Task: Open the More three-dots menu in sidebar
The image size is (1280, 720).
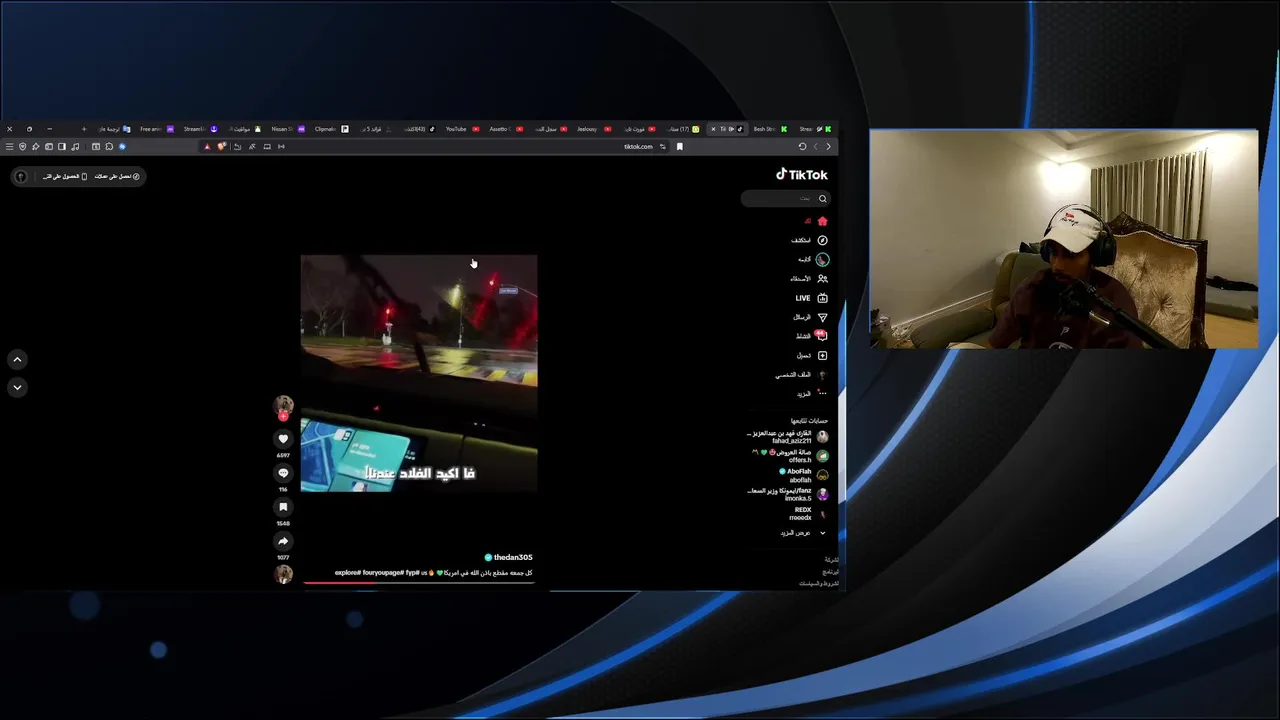Action: (x=822, y=394)
